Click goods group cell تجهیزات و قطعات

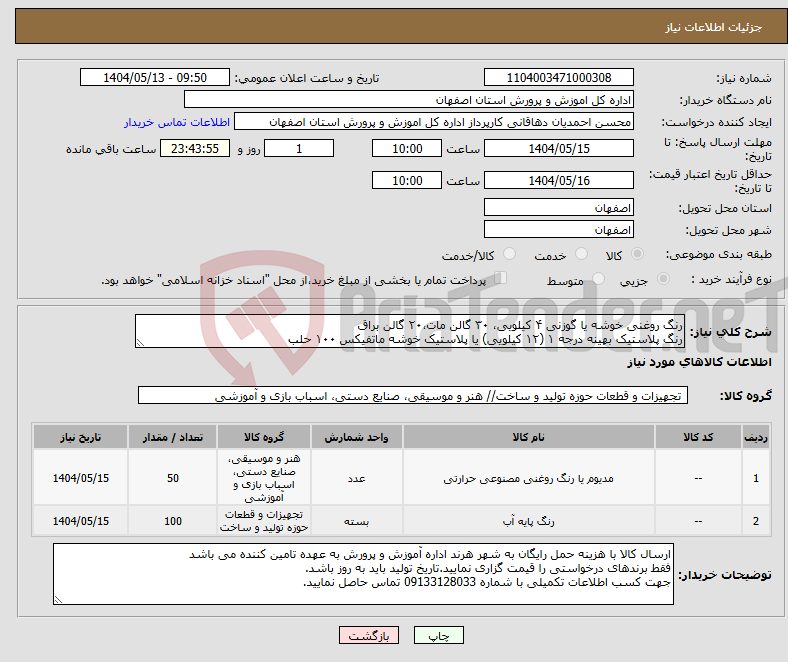coord(264,521)
